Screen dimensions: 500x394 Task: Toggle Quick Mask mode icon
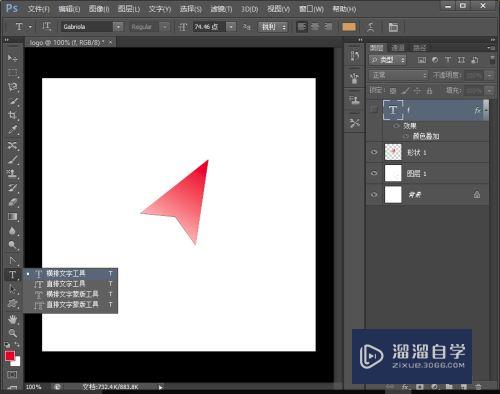coord(12,375)
